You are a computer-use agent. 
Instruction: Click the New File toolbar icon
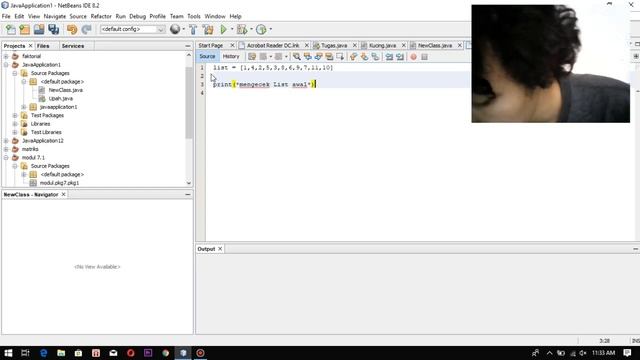coord(11,29)
